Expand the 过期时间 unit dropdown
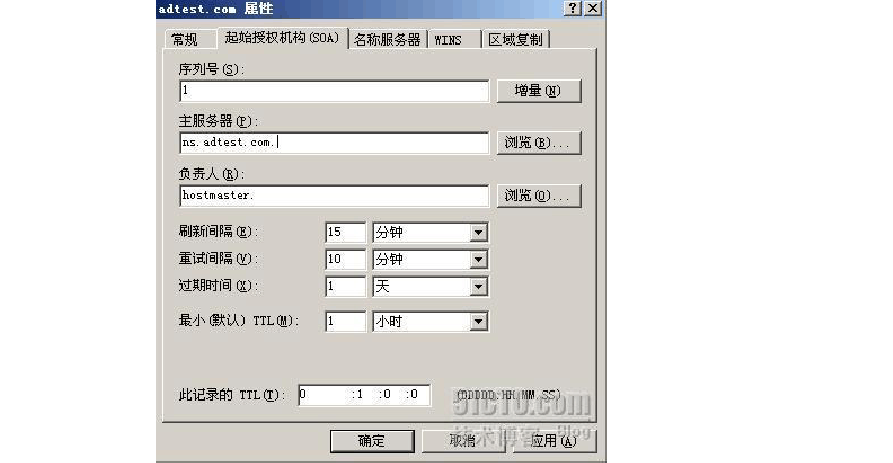893x463 pixels. (x=478, y=286)
